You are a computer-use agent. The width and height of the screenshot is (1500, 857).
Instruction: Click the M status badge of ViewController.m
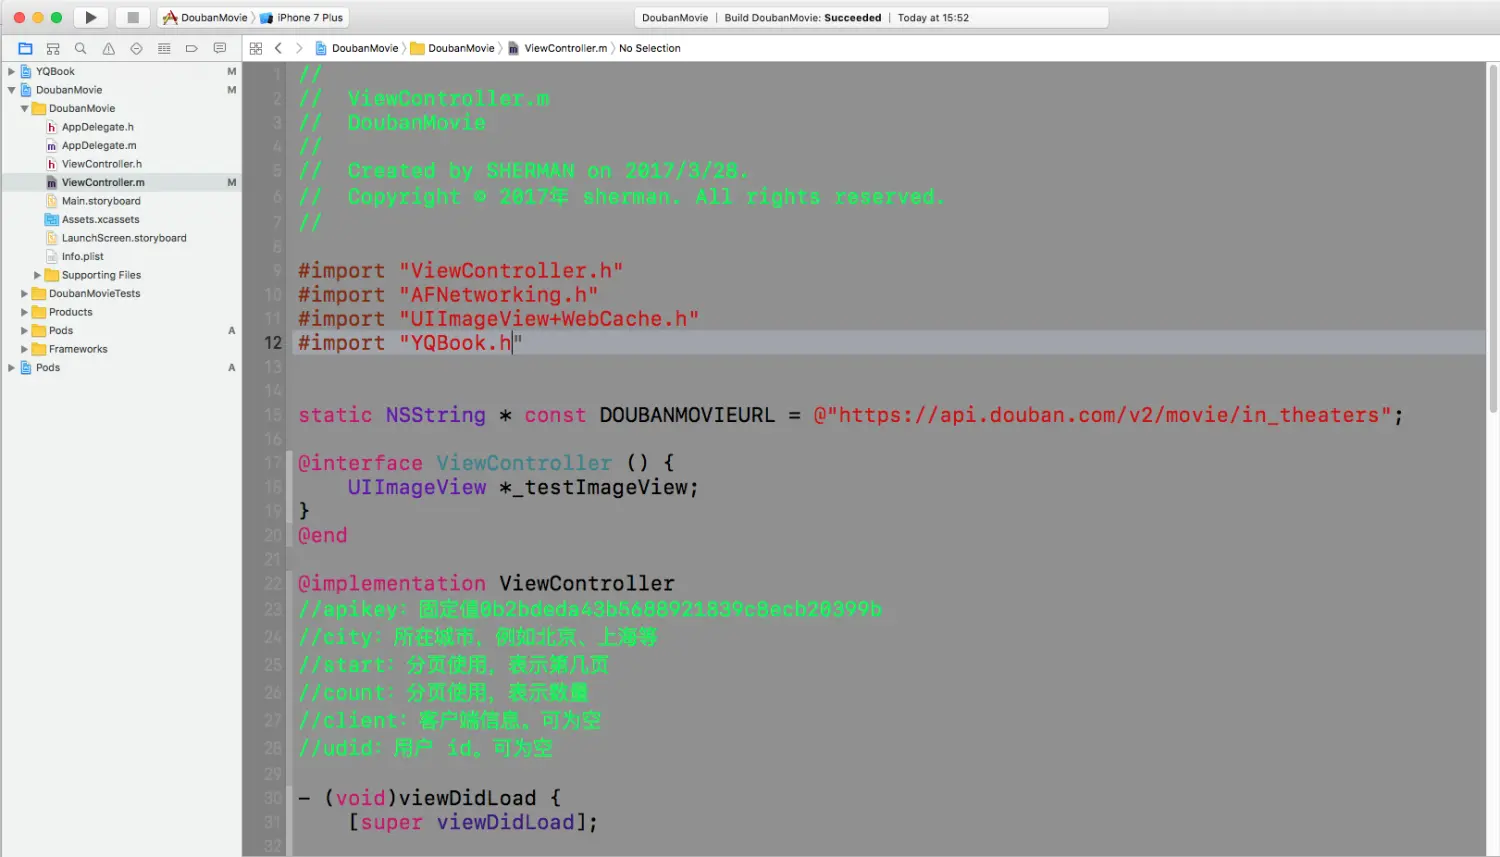232,182
